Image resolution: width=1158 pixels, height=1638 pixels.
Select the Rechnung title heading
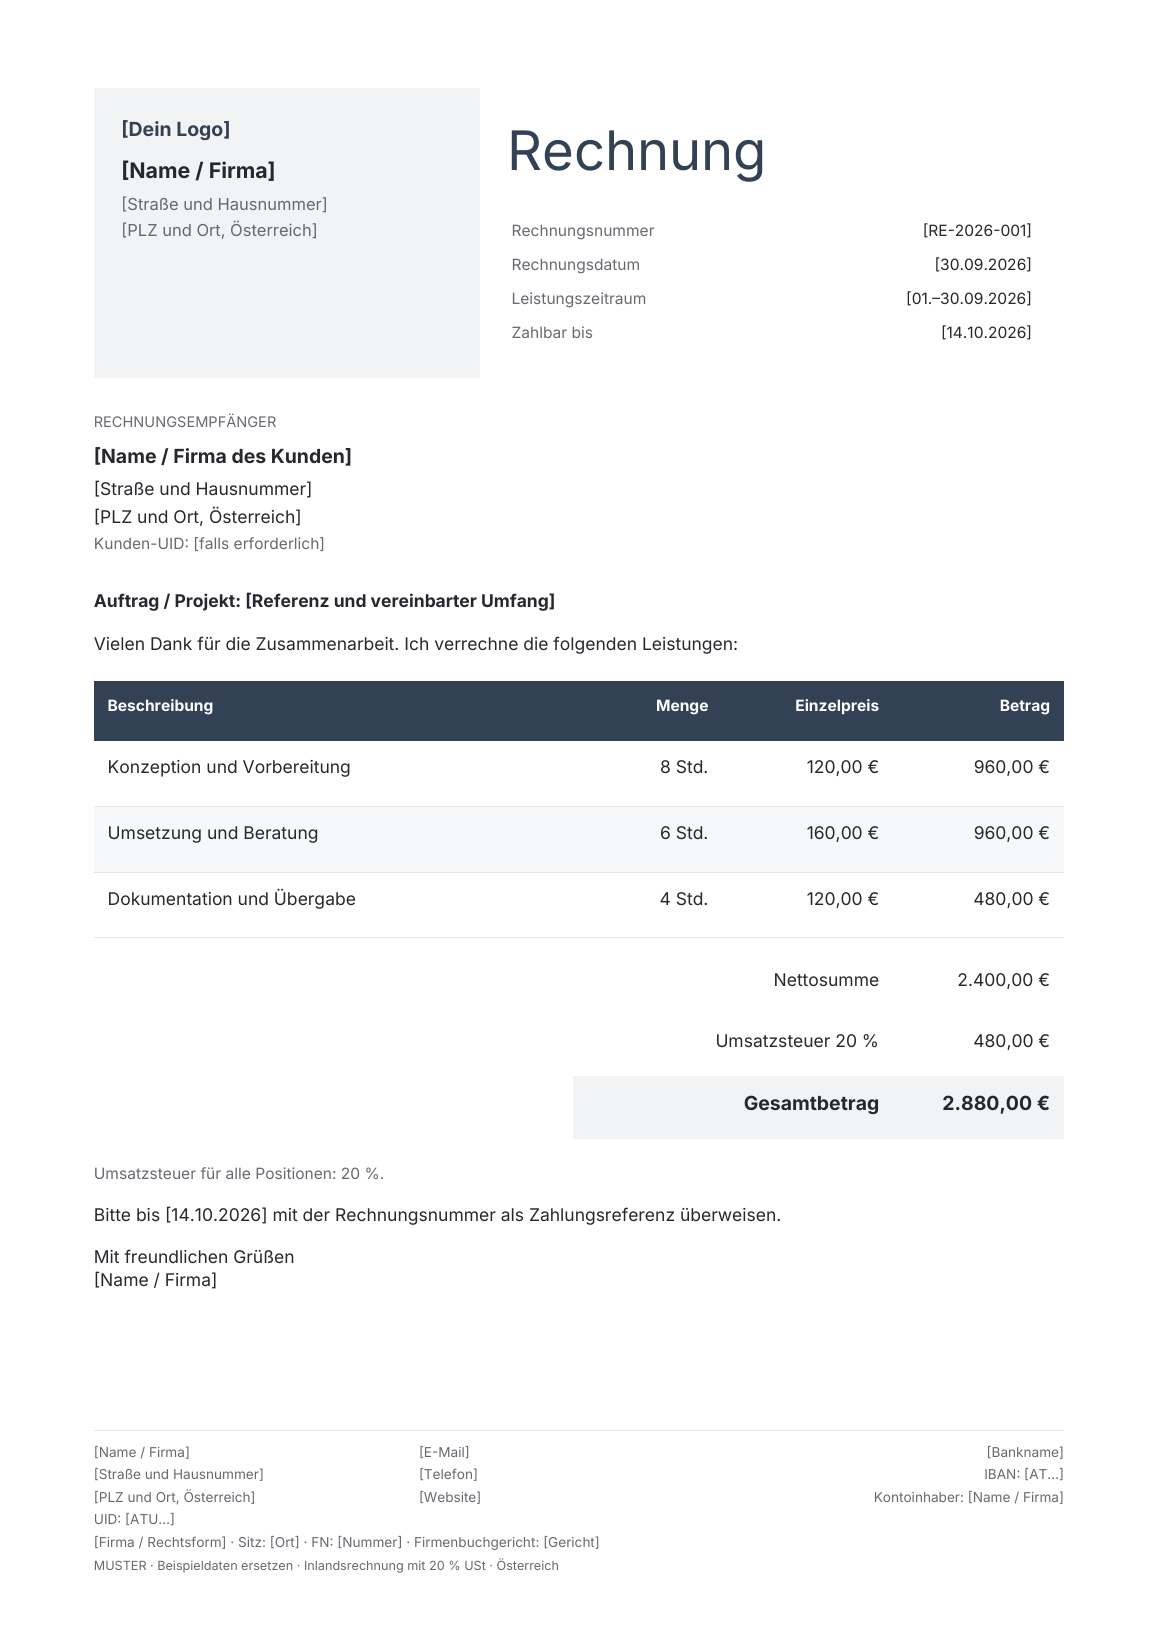[x=636, y=151]
